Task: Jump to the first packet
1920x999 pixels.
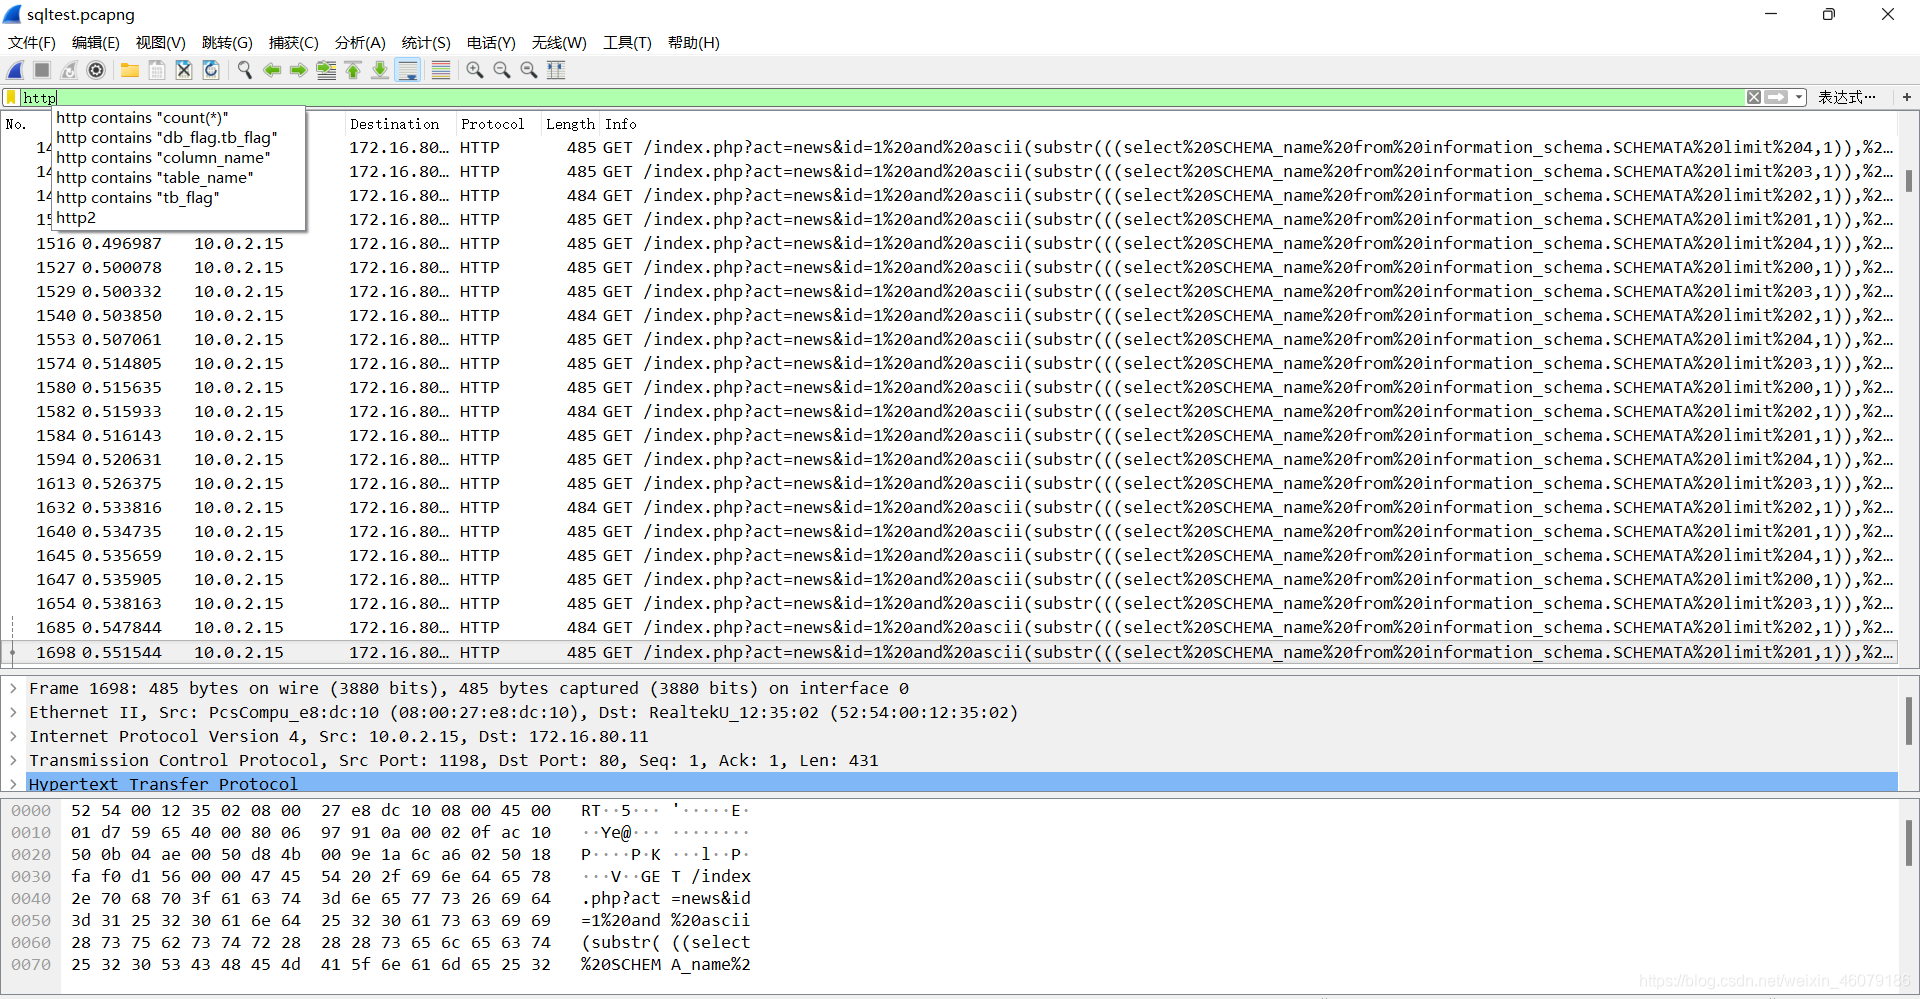Action: coord(353,70)
